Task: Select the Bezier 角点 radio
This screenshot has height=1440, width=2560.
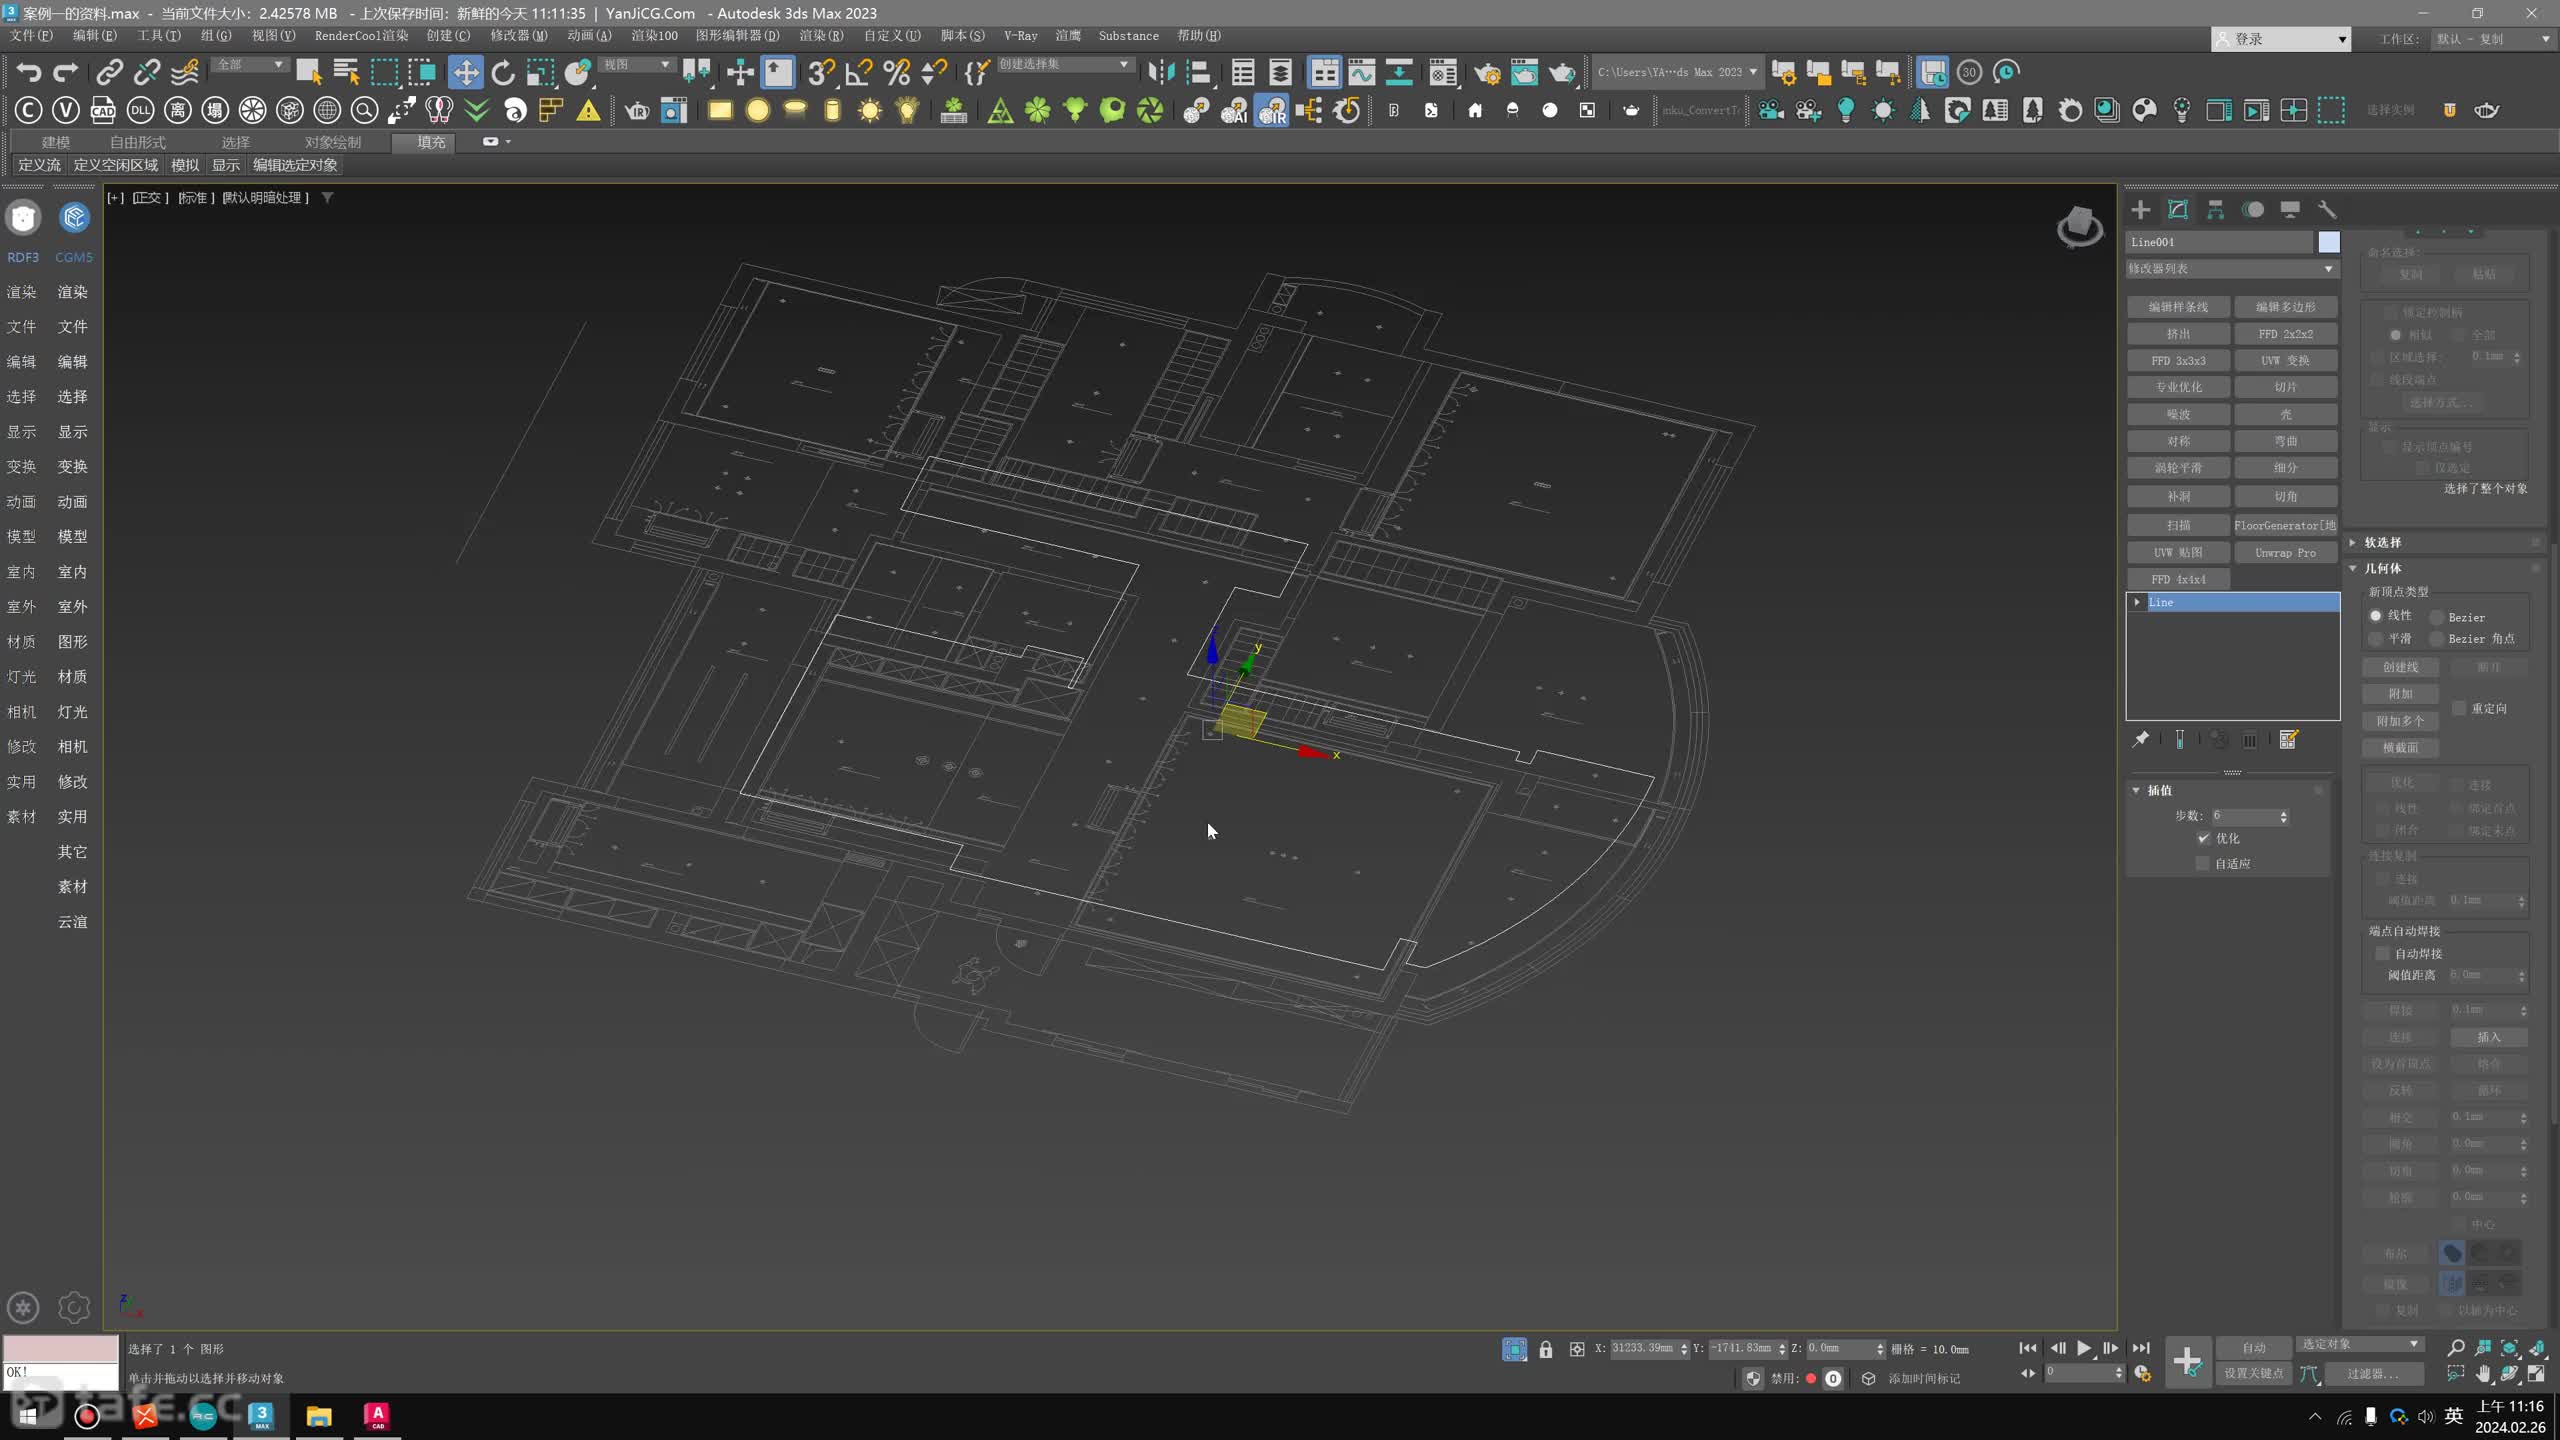Action: 2437,638
